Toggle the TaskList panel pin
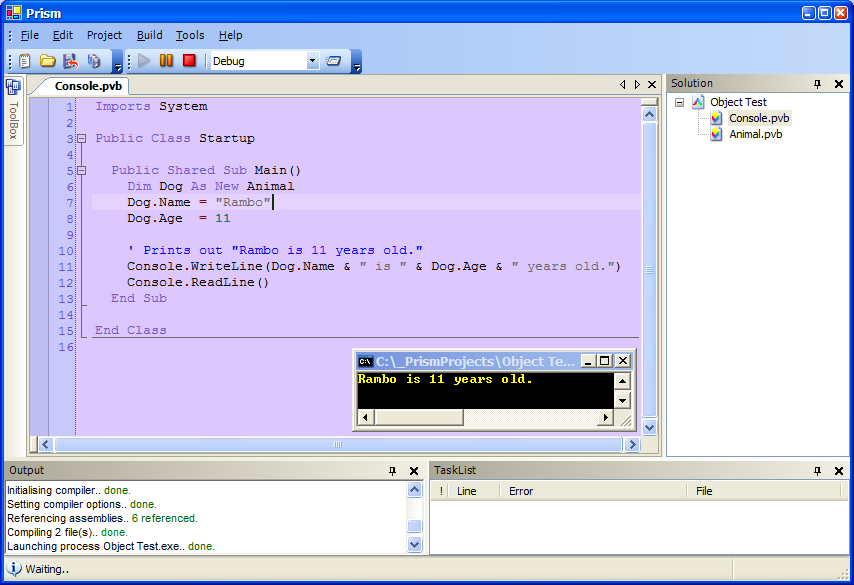 pos(817,470)
